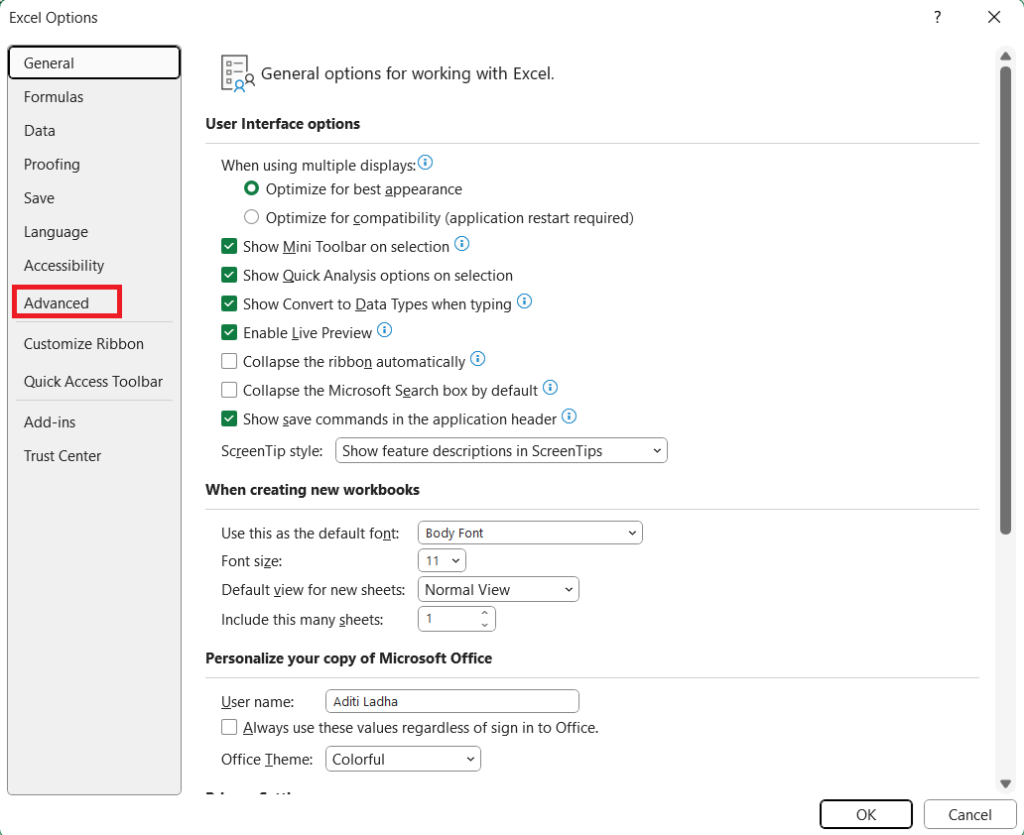Open the dialog Help question mark
The width and height of the screenshot is (1024, 835).
[937, 17]
